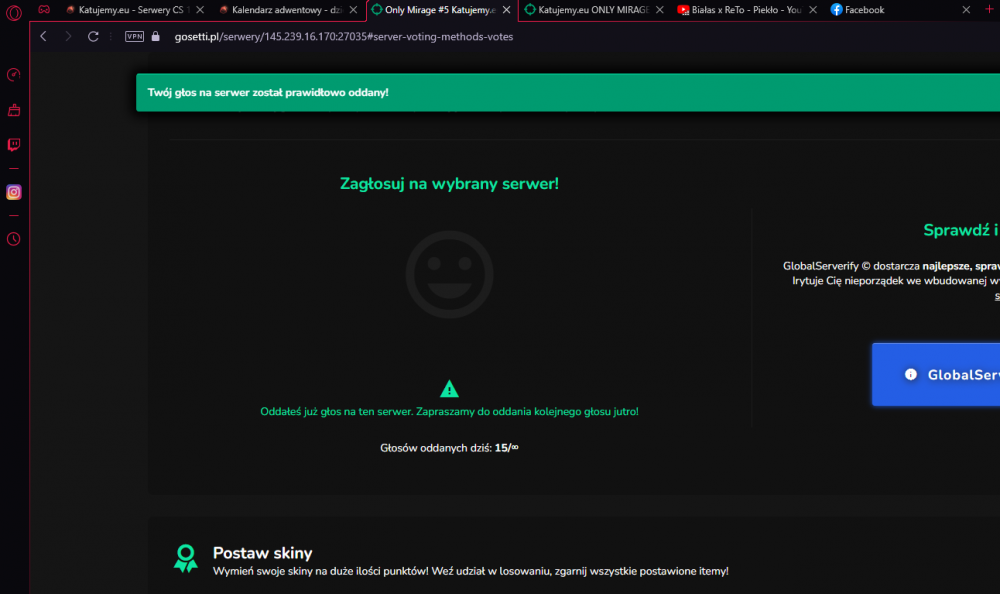Open the shopping bag icon in sidebar
Screen dimensions: 1000x594
click(x=13, y=110)
